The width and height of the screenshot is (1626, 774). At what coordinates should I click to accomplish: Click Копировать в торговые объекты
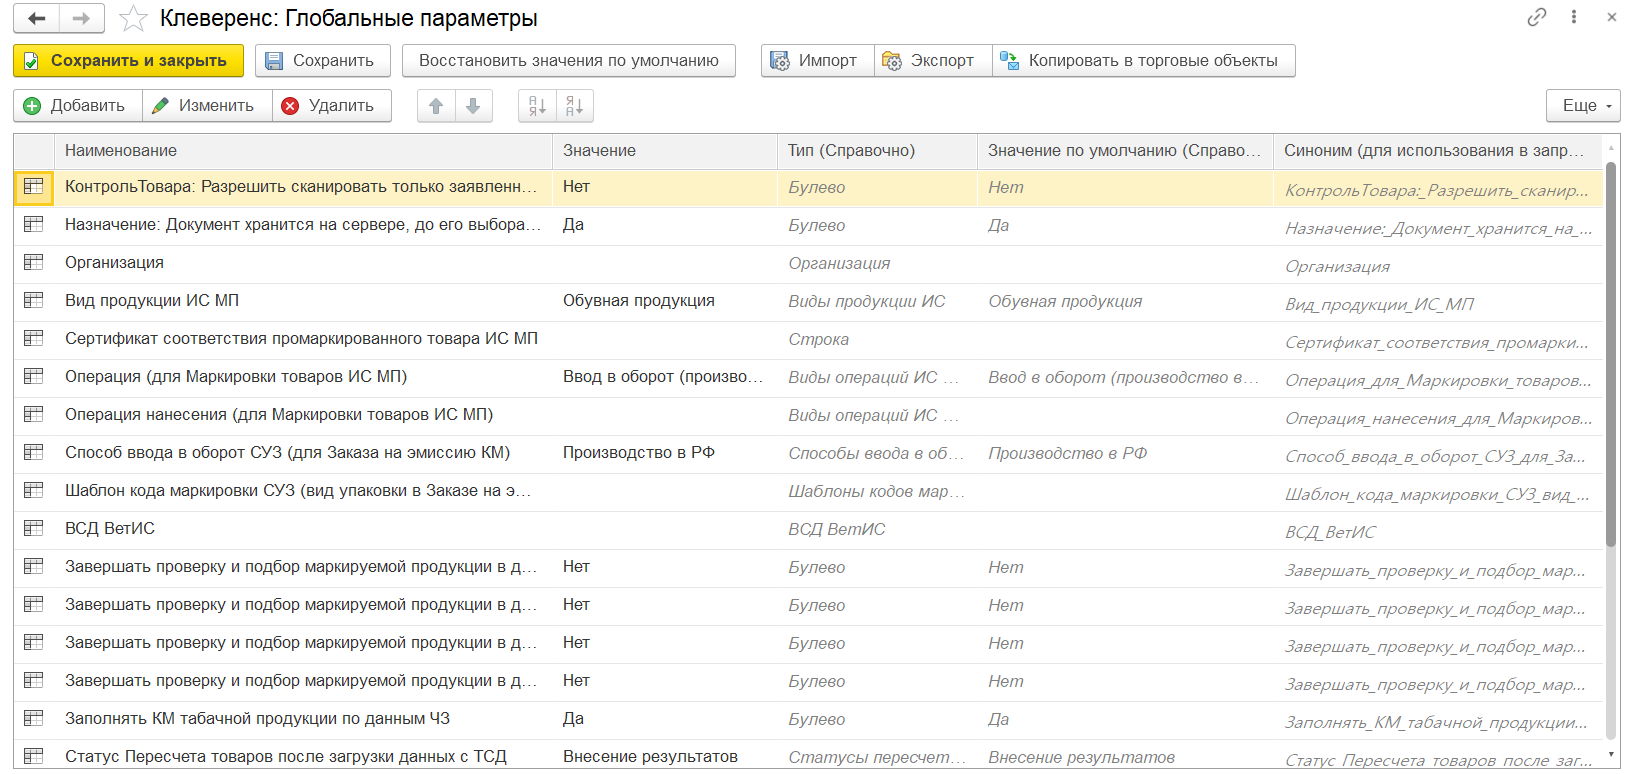tap(1143, 61)
